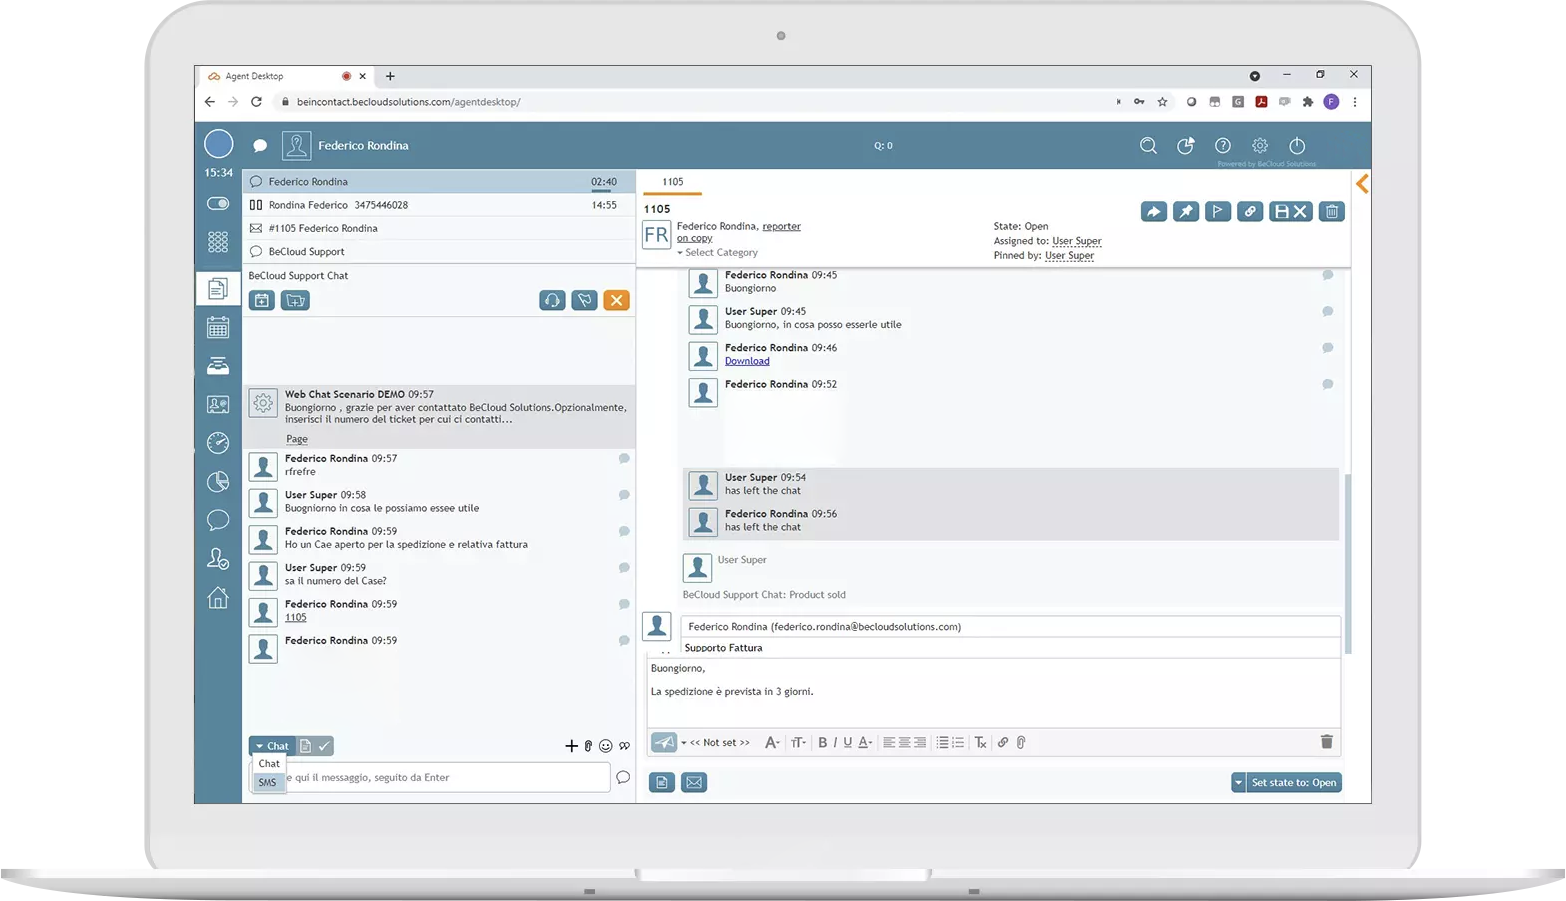Forward ticket 1105 with the arrow button
This screenshot has height=901, width=1566.
(x=1154, y=211)
